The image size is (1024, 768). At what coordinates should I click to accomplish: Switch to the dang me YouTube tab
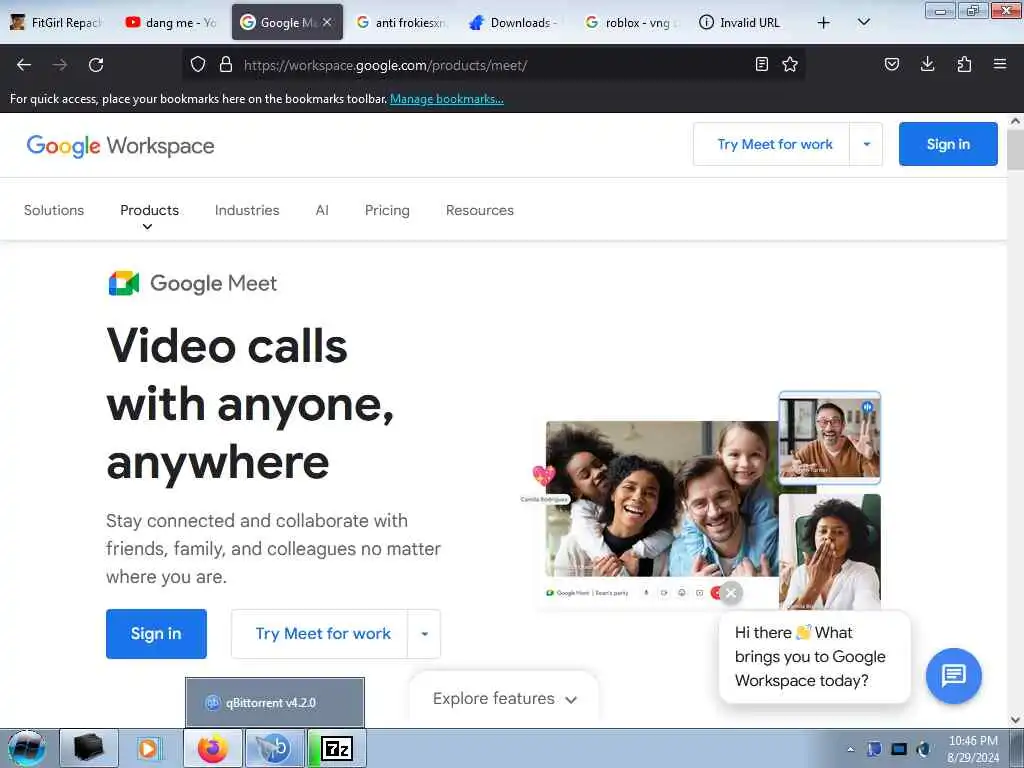[171, 22]
